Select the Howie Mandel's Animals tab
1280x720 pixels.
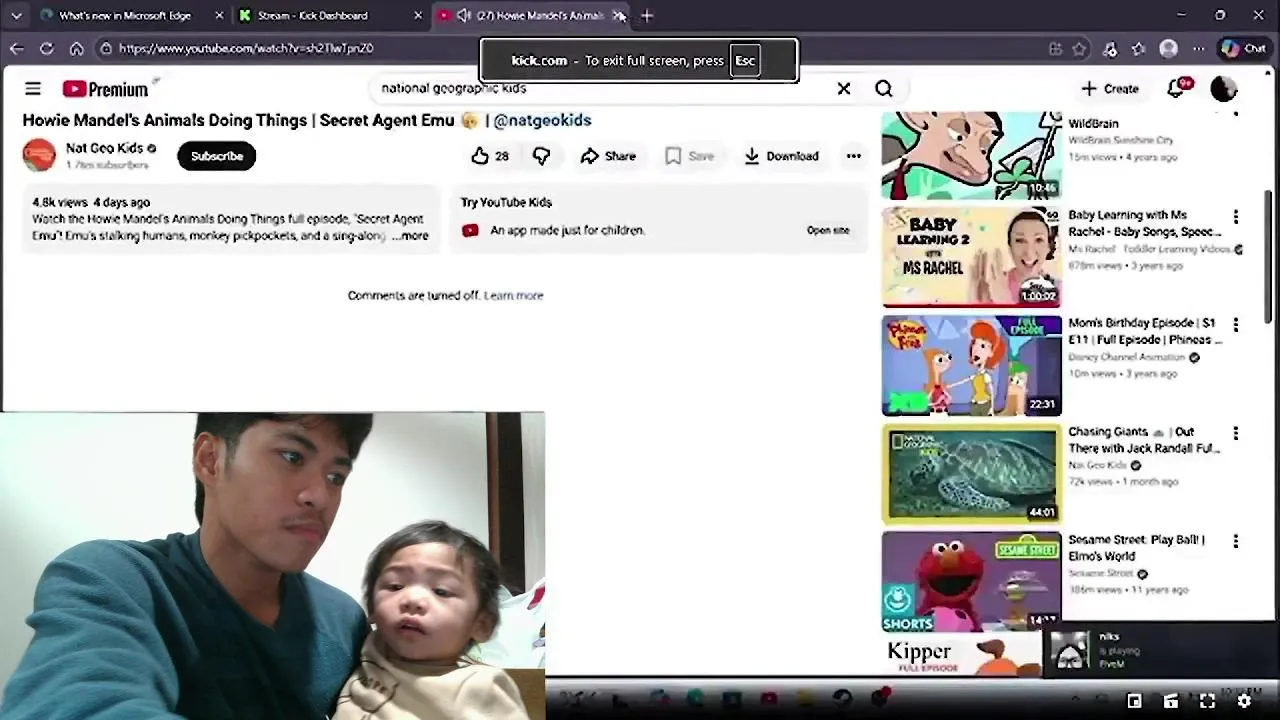point(541,15)
